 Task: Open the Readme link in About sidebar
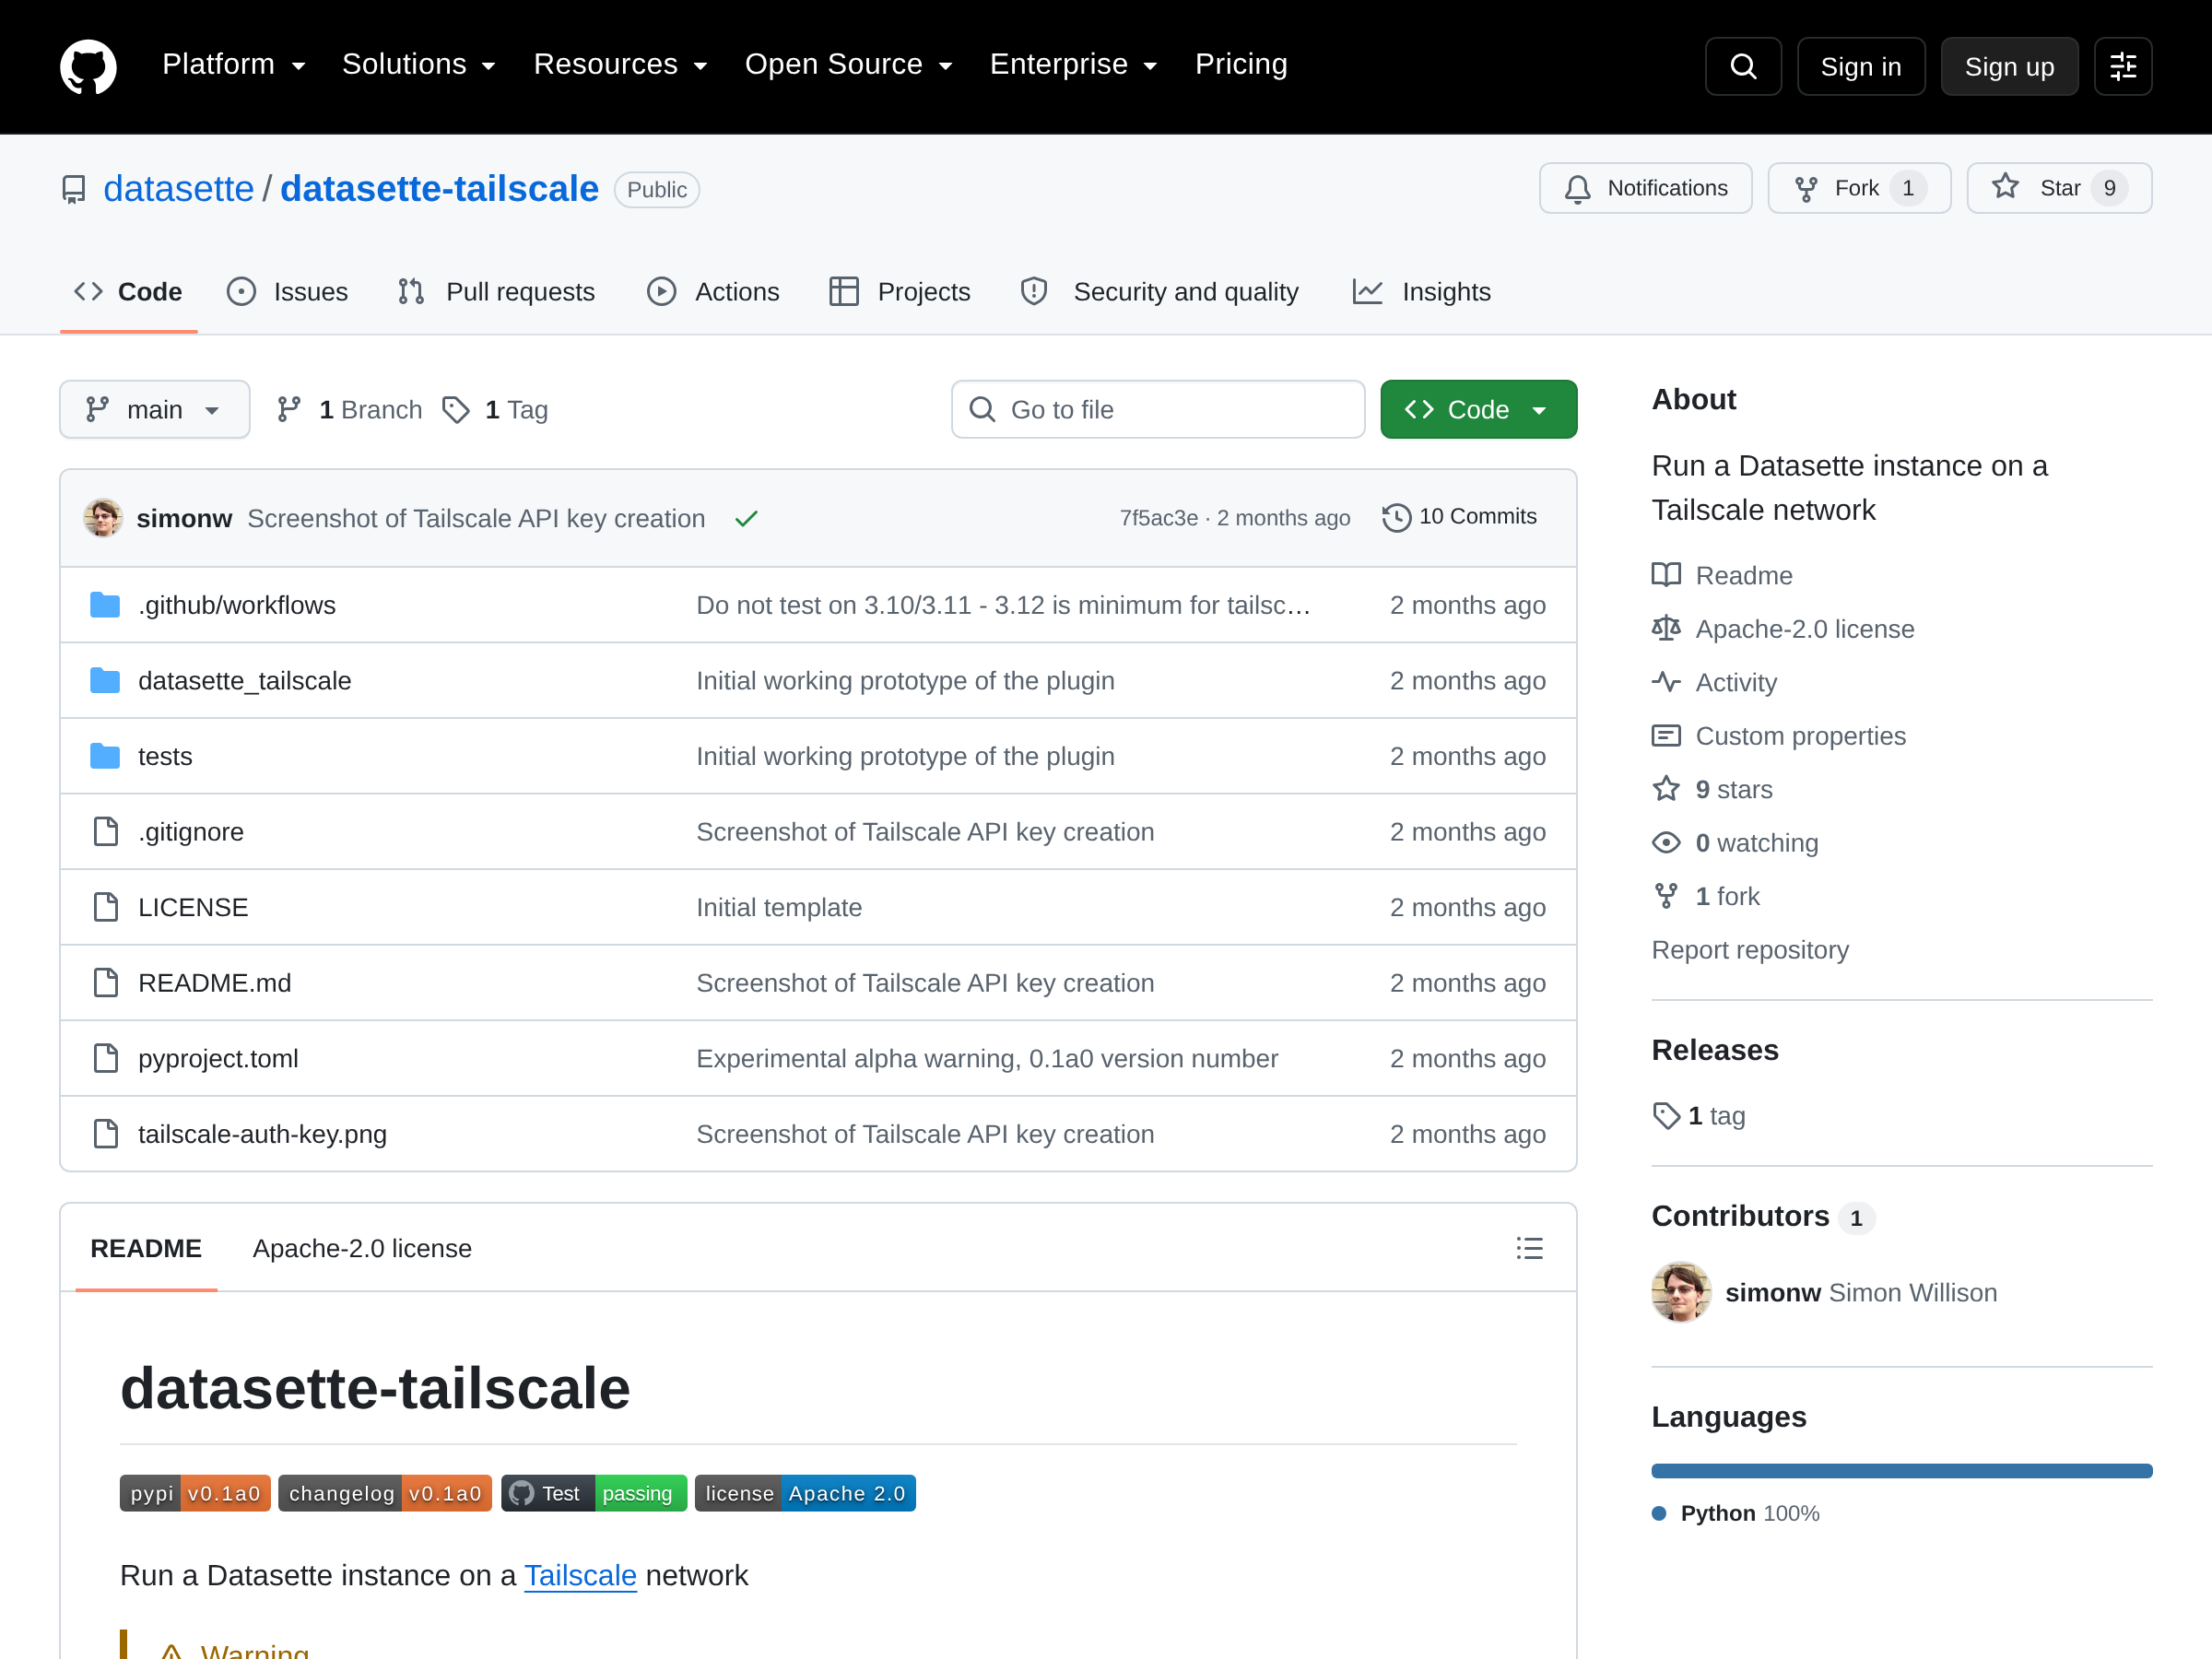(1722, 575)
